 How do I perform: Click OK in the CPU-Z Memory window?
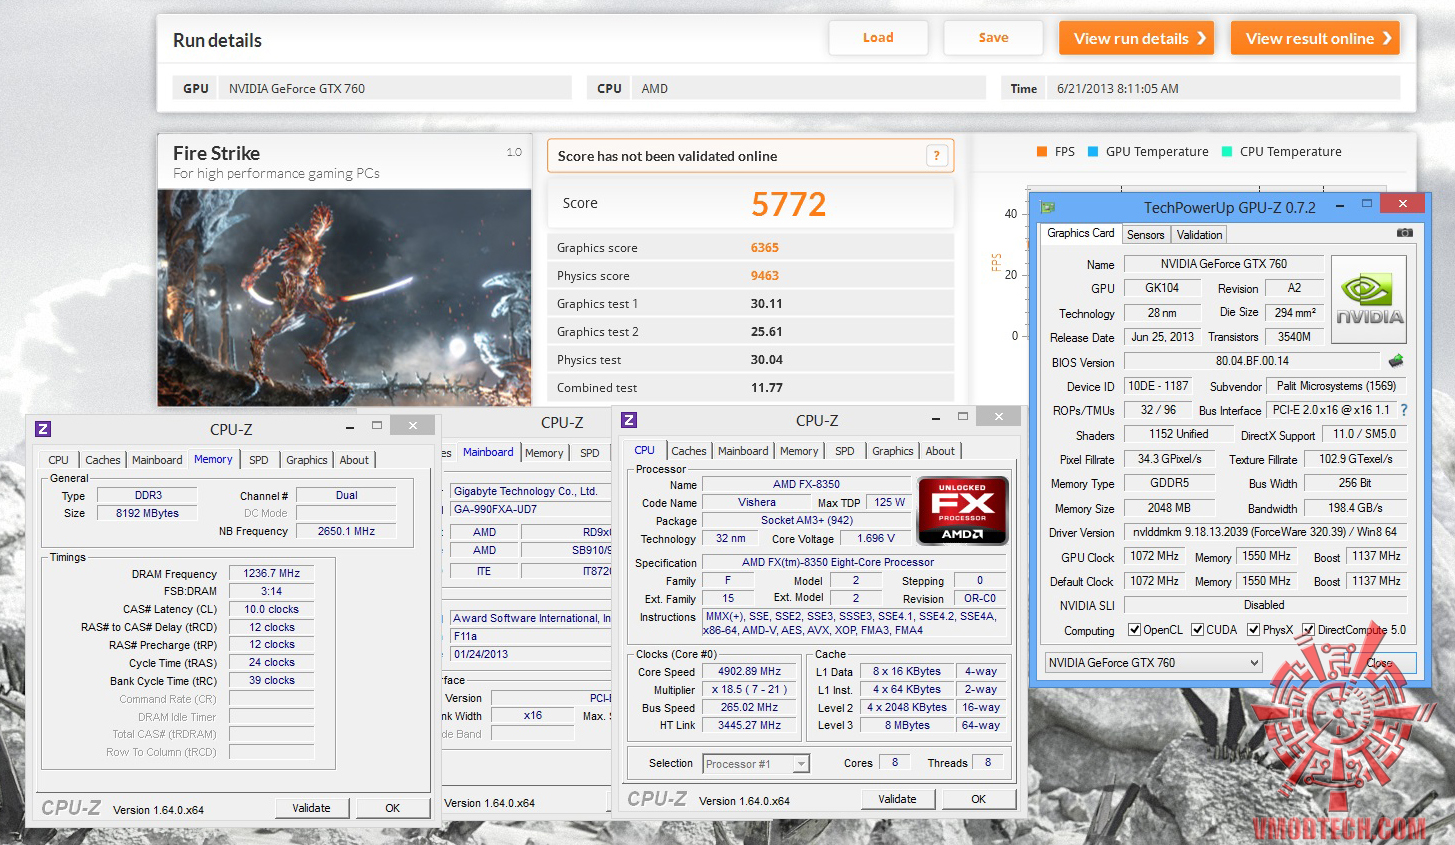[393, 808]
